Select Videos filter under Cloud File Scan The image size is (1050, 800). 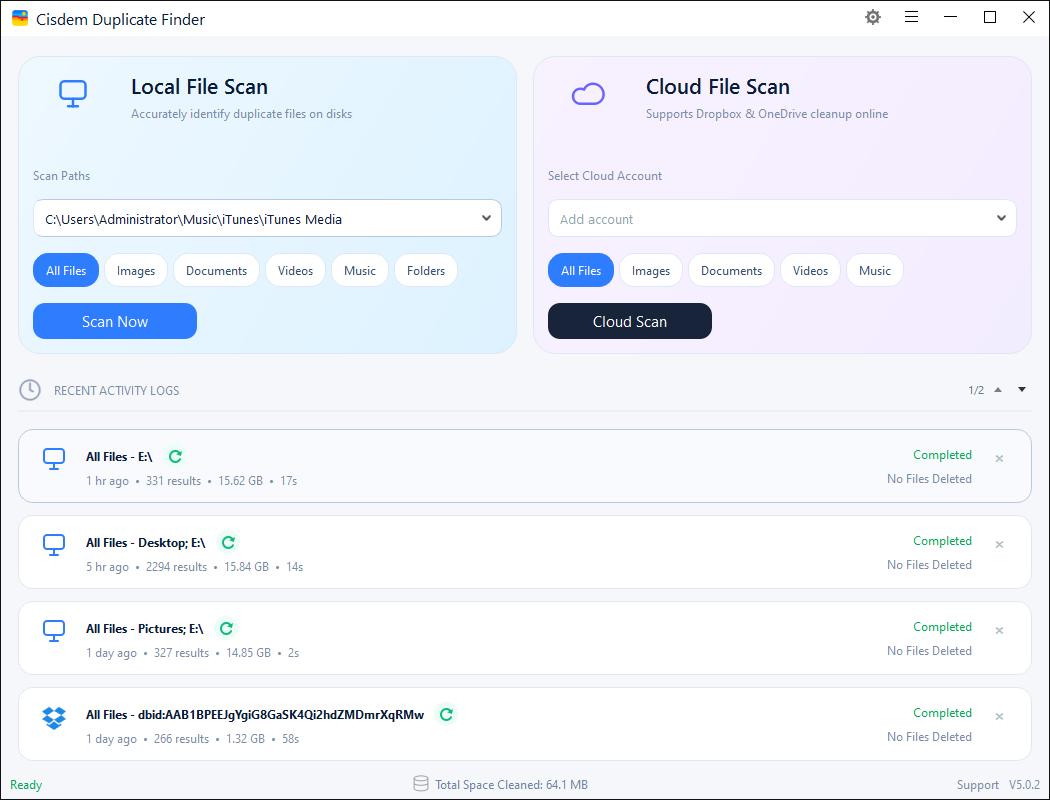click(810, 270)
